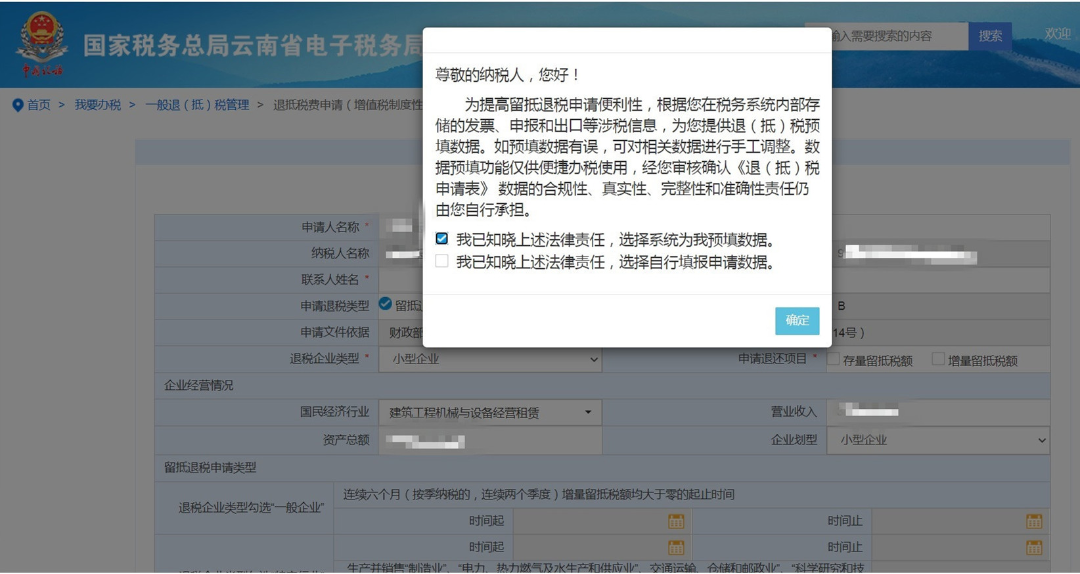The image size is (1080, 574).
Task: Click 尊敬的纳税人，您好！ greeting text
Action: (x=509, y=75)
